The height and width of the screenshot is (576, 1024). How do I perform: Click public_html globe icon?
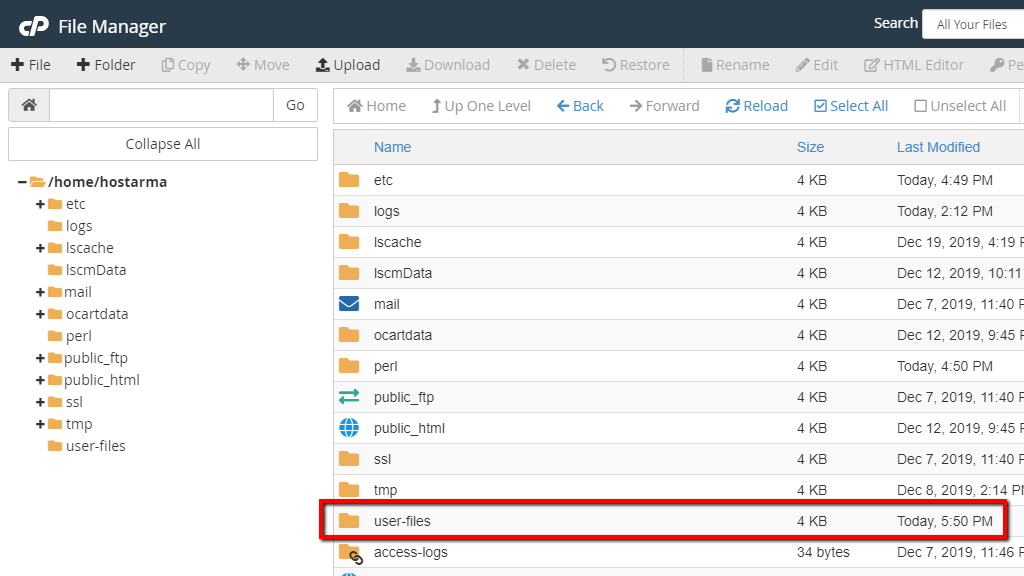coord(349,428)
